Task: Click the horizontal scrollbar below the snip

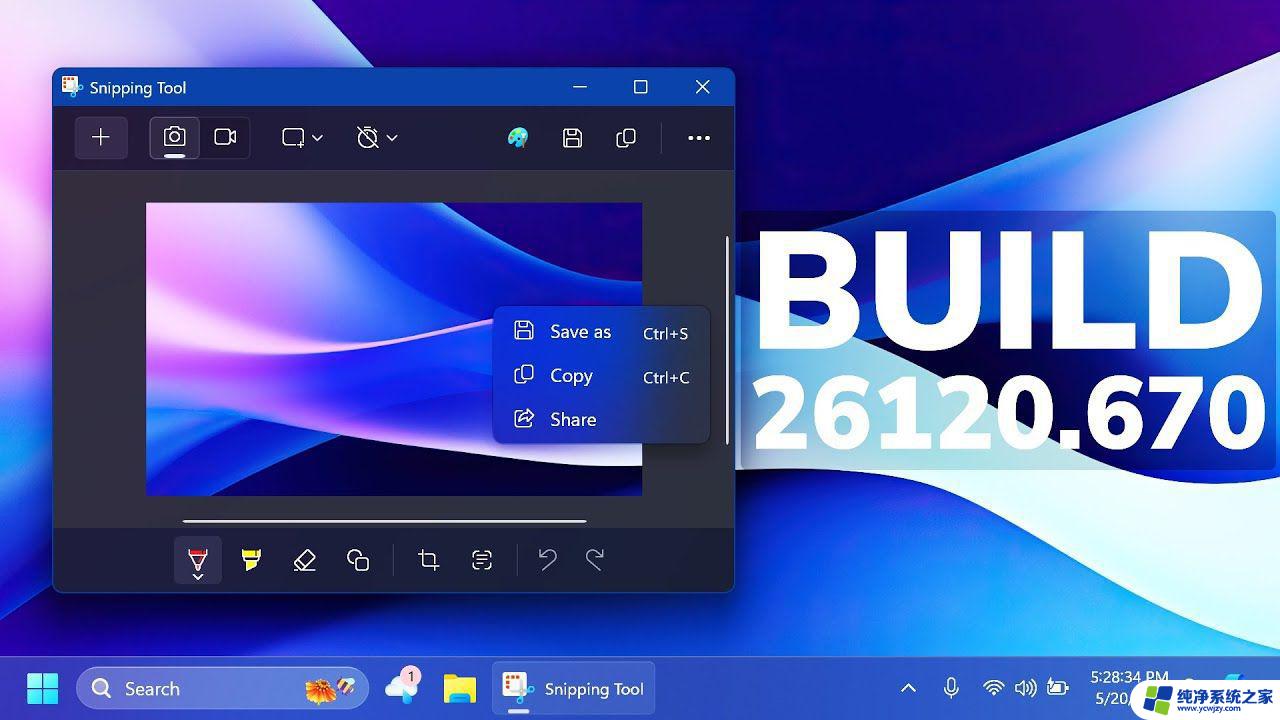Action: coord(384,521)
